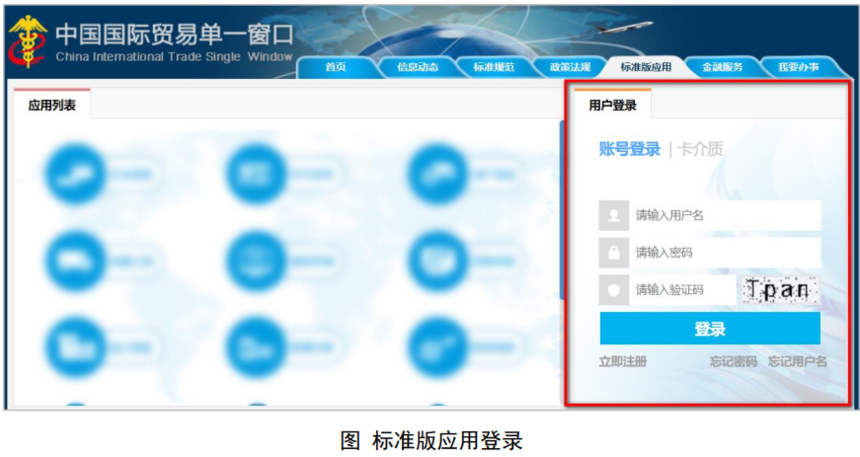This screenshot has width=860, height=457.
Task: Click the first app icon in top-left of 应用列表
Action: point(75,173)
